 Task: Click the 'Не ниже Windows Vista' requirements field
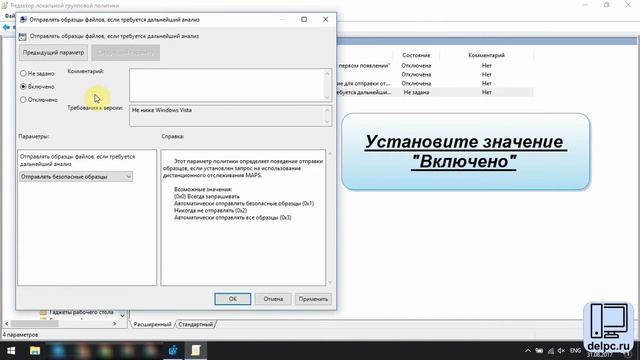click(227, 116)
